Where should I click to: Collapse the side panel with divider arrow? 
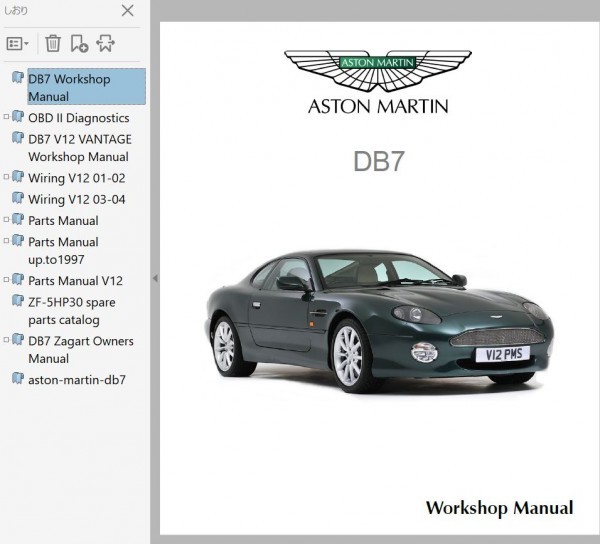[x=155, y=278]
